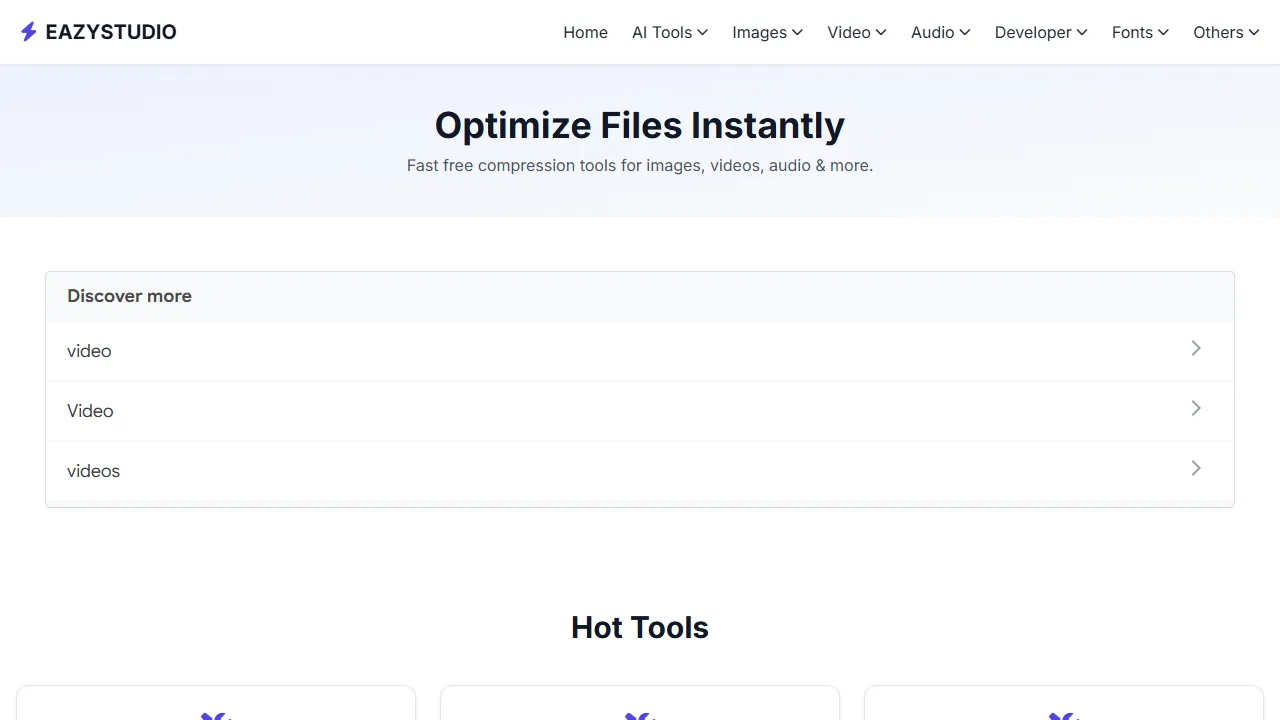The height and width of the screenshot is (720, 1280).
Task: Open the Images dropdown
Action: (767, 32)
